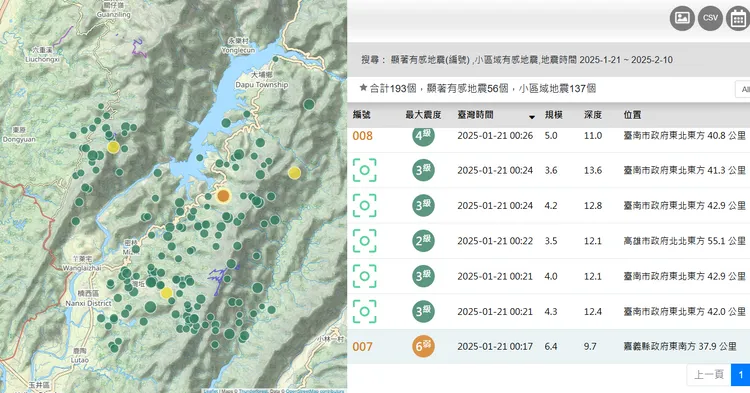
Task: Click time cell 2025-01-21 00:17
Action: (x=495, y=347)
